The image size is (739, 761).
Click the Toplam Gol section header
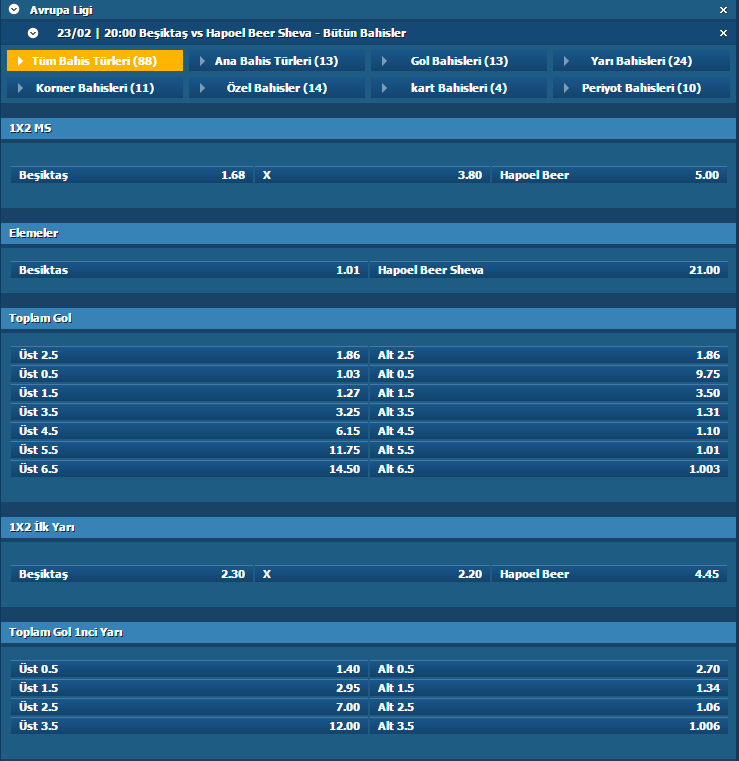[x=369, y=318]
